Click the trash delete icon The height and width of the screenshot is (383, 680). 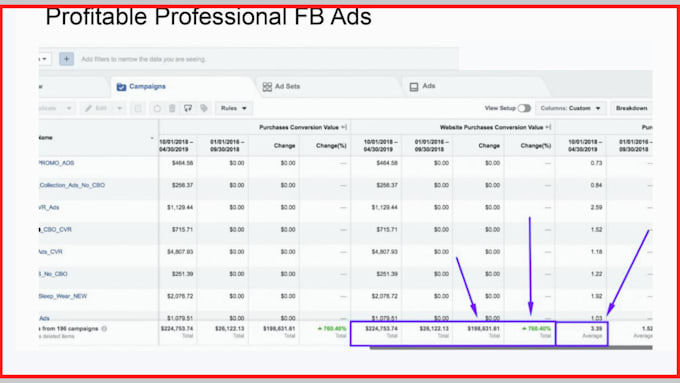pos(172,108)
